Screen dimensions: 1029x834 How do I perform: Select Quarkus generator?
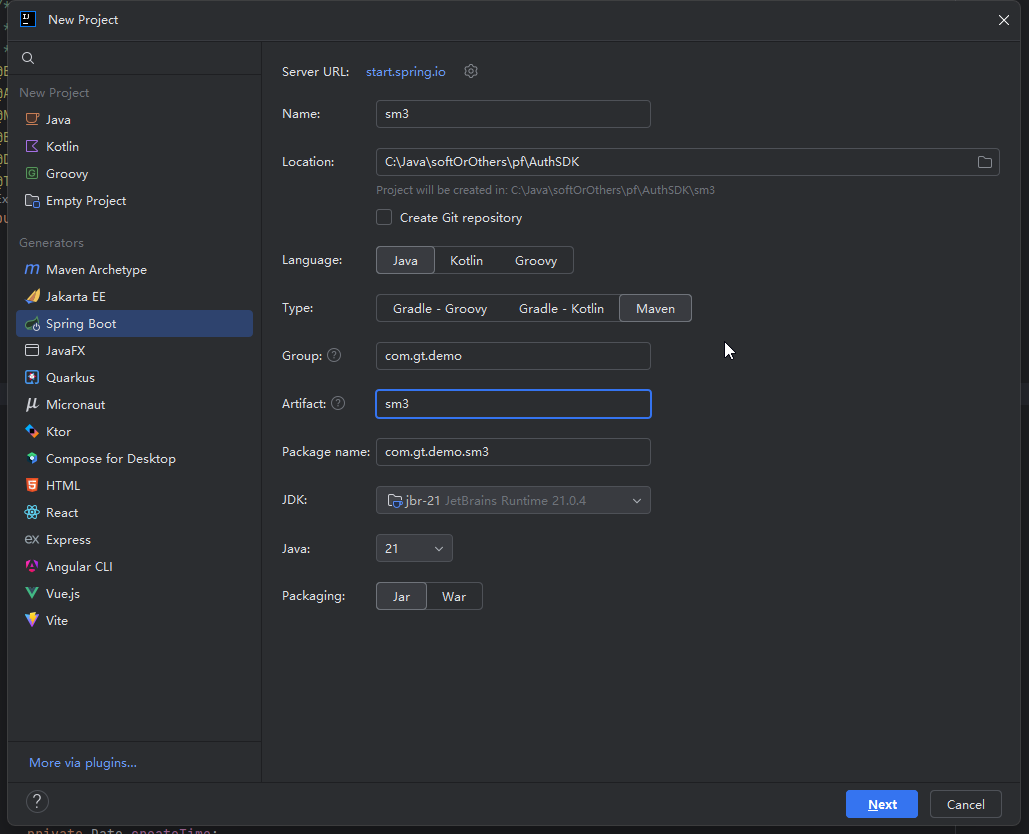click(x=134, y=377)
